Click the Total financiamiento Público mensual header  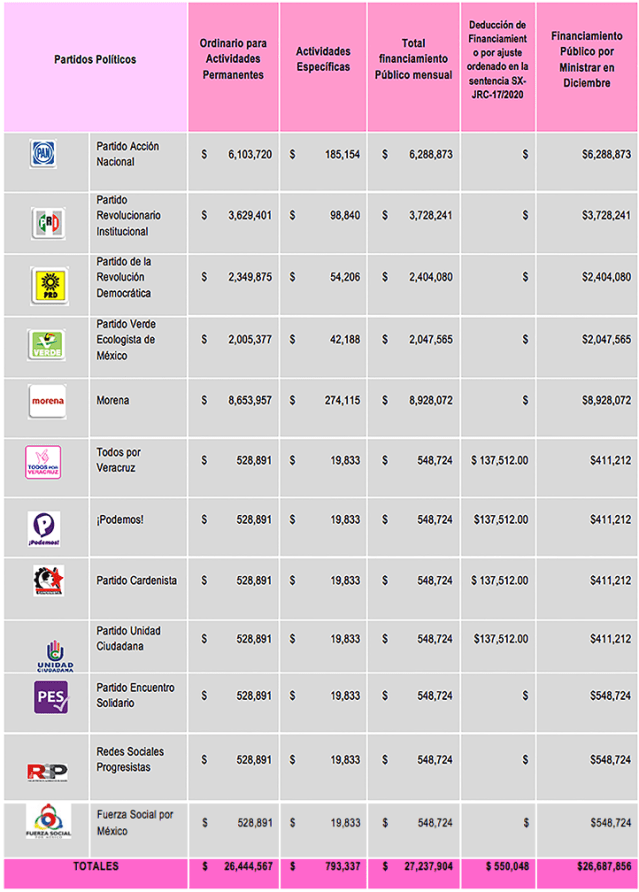[x=413, y=60]
